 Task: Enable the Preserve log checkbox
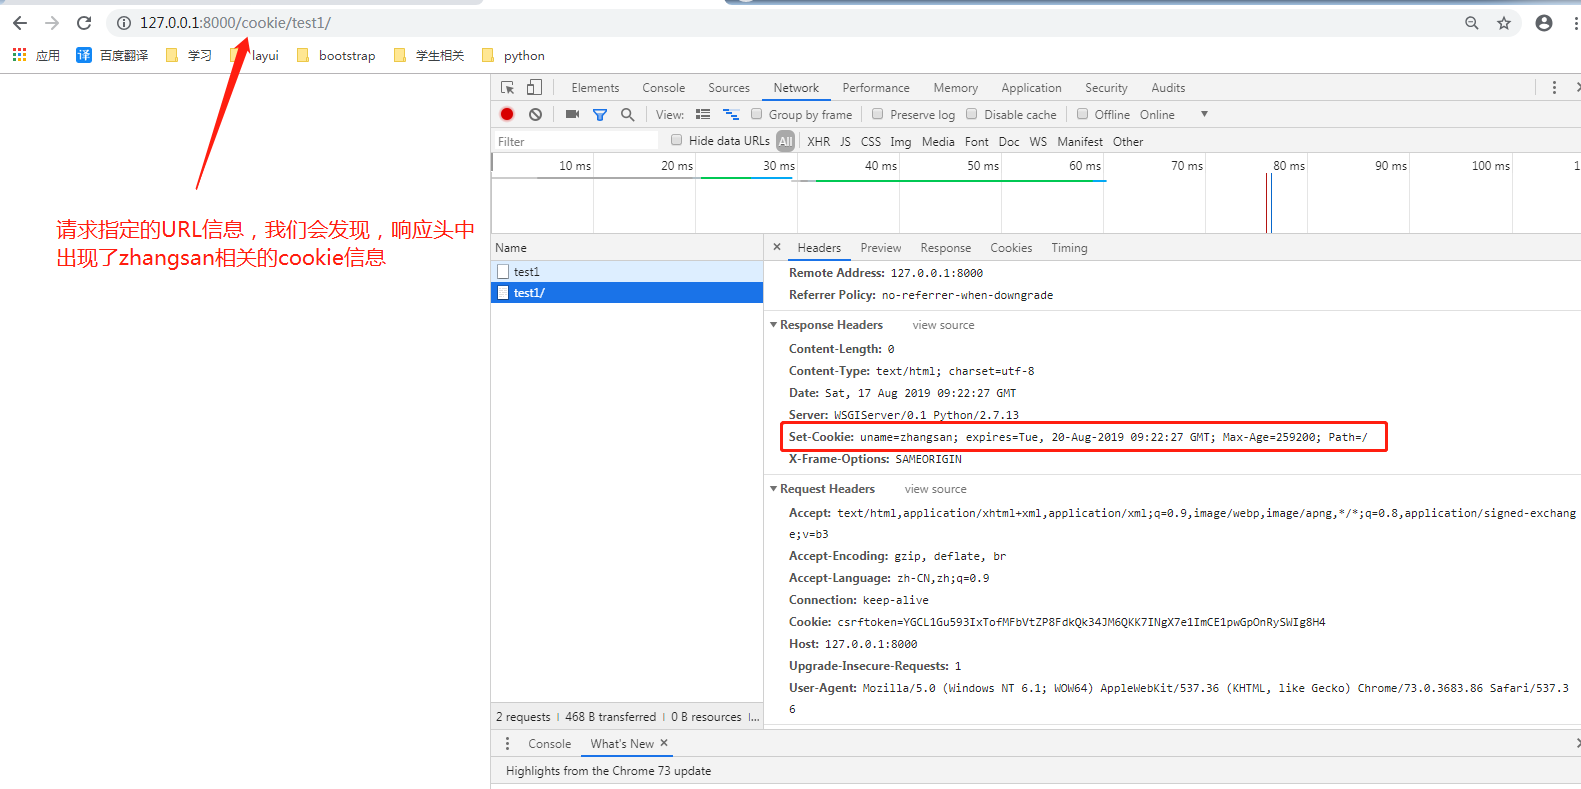pyautogui.click(x=878, y=114)
